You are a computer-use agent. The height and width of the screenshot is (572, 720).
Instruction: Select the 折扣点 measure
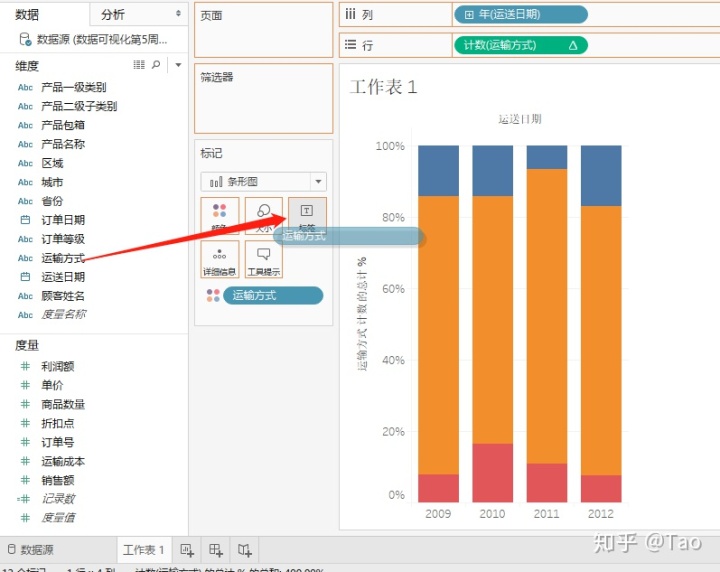pyautogui.click(x=57, y=423)
